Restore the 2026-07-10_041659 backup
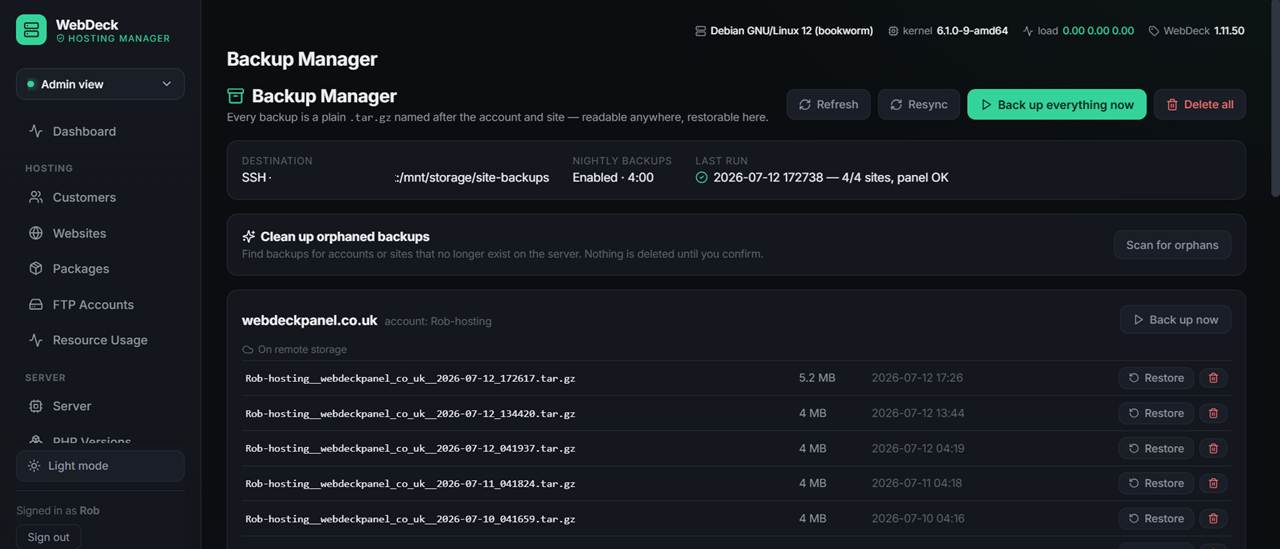This screenshot has width=1280, height=549. click(1156, 518)
